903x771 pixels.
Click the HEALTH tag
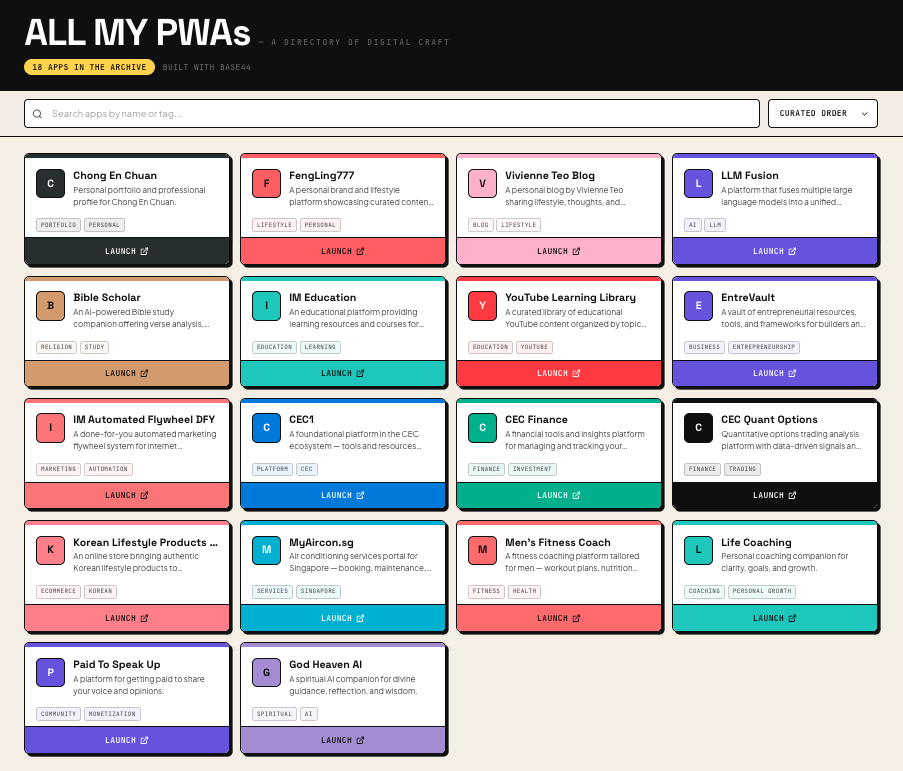pyautogui.click(x=525, y=591)
